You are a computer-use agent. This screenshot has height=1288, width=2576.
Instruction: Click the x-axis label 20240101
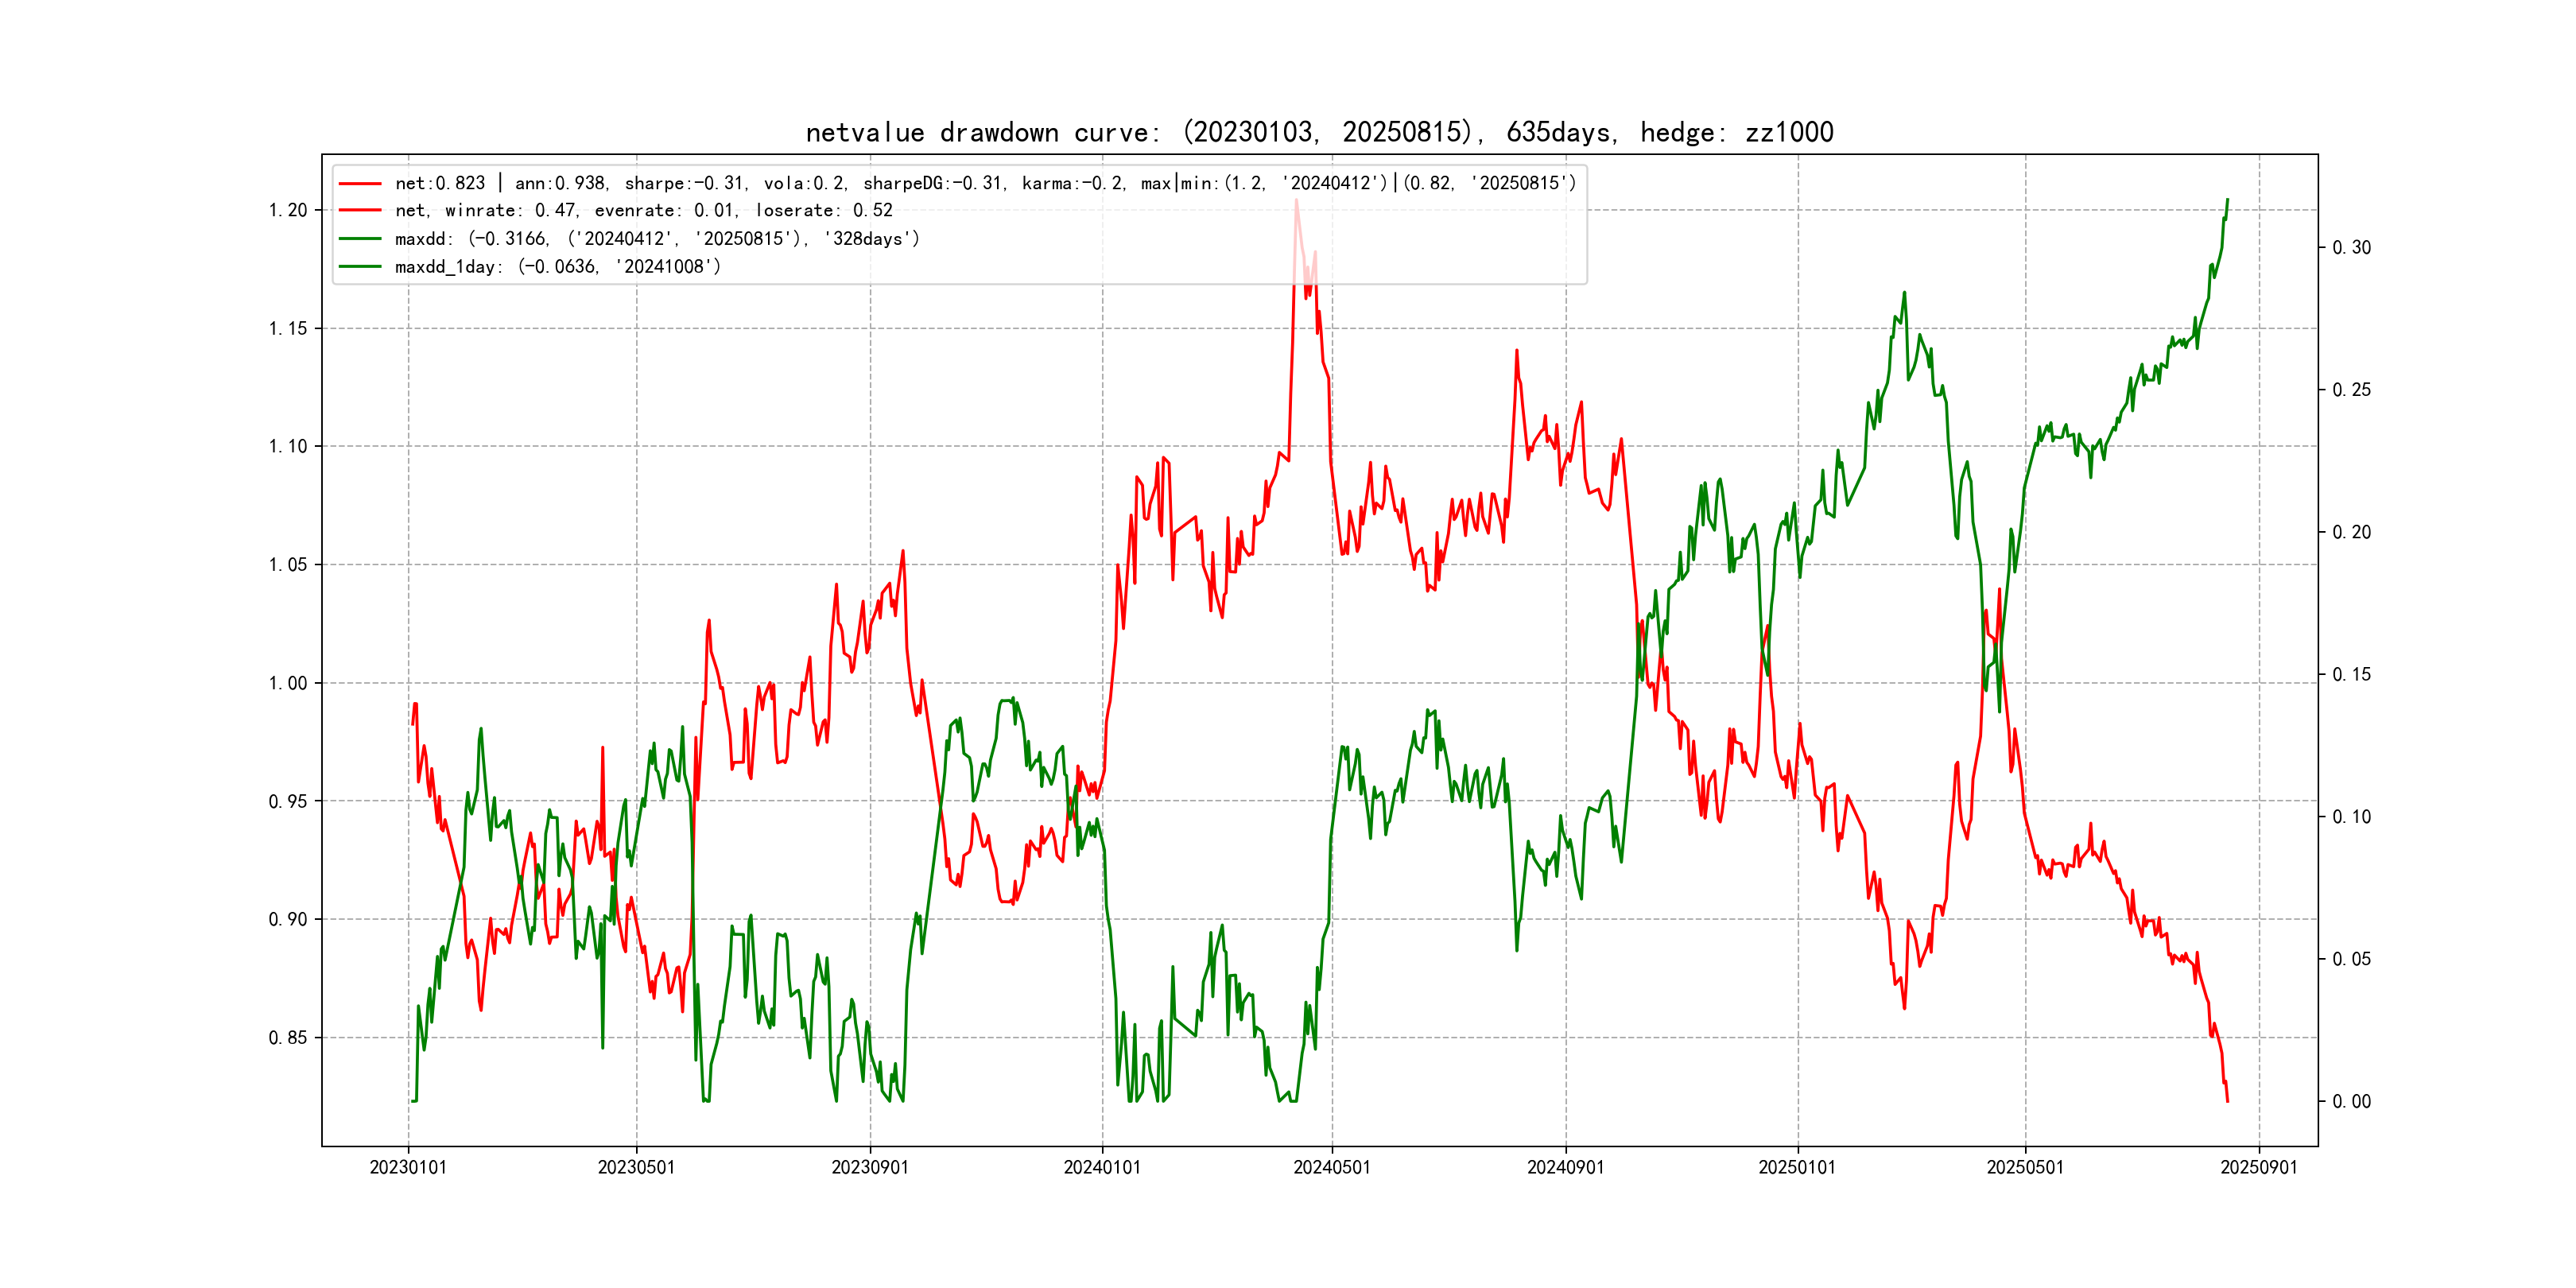(x=1102, y=1168)
